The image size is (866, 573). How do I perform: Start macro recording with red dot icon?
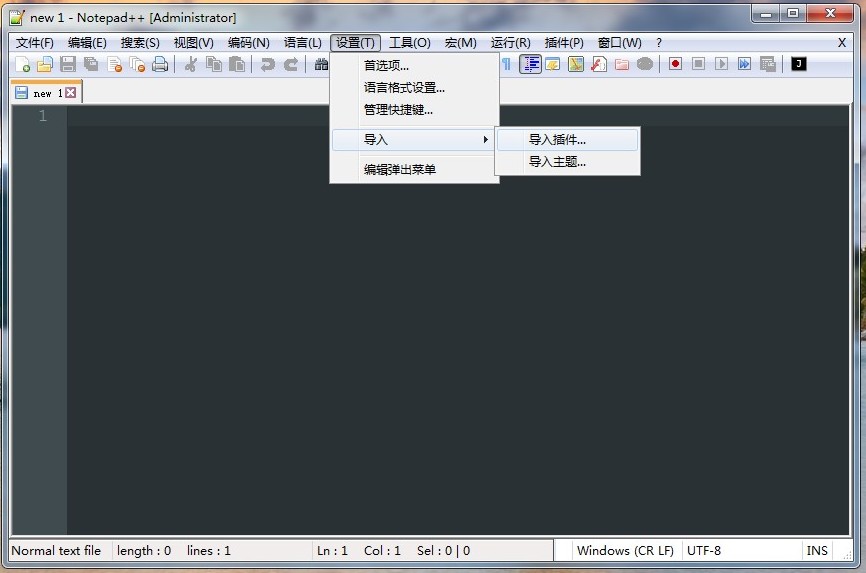click(675, 64)
